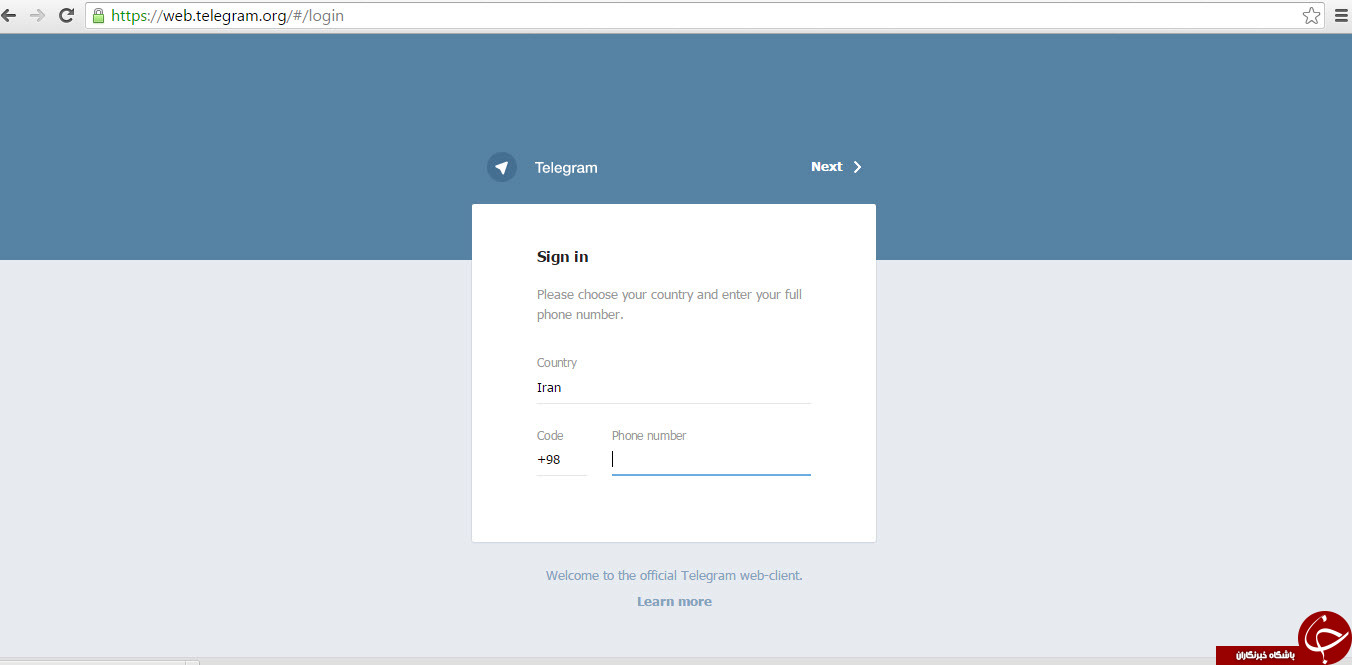1352x665 pixels.
Task: Click the green padlock security icon
Action: (x=98, y=16)
